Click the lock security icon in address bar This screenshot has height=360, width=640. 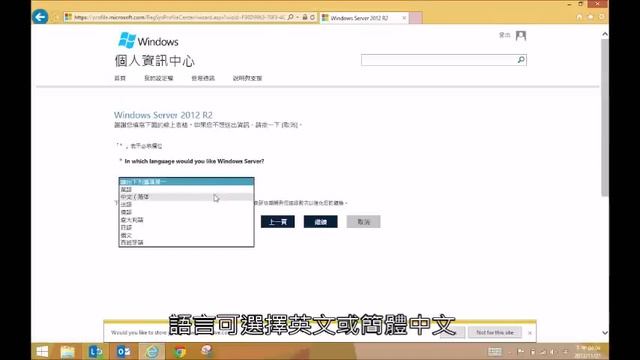305,18
